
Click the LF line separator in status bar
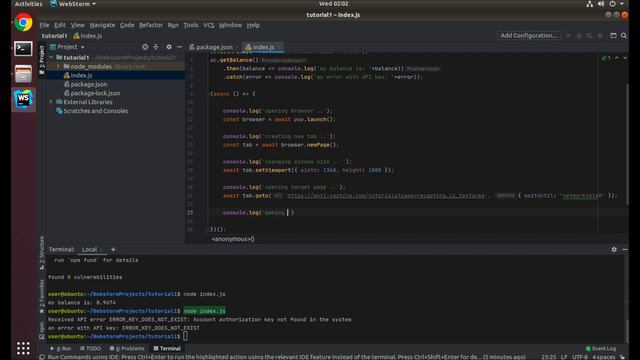[x=564, y=357]
